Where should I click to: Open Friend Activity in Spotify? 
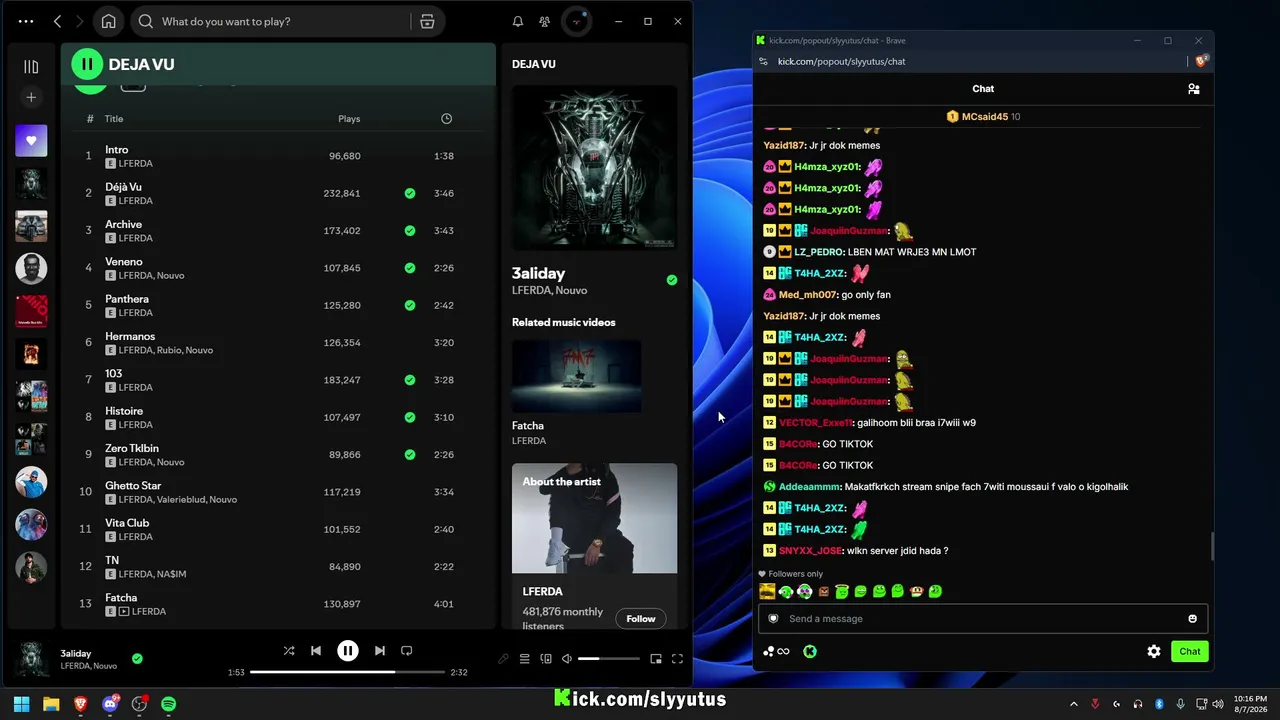tap(544, 21)
